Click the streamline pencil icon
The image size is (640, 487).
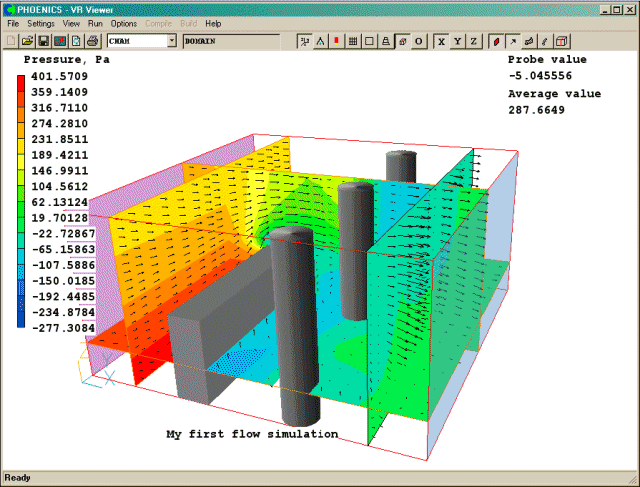click(544, 41)
